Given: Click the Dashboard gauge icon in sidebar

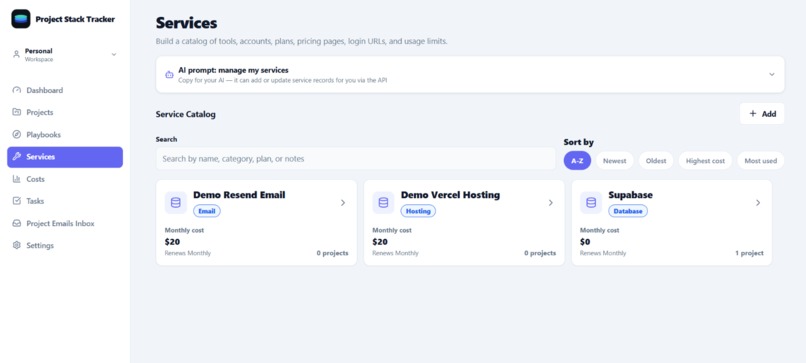Looking at the screenshot, I should click(x=16, y=90).
